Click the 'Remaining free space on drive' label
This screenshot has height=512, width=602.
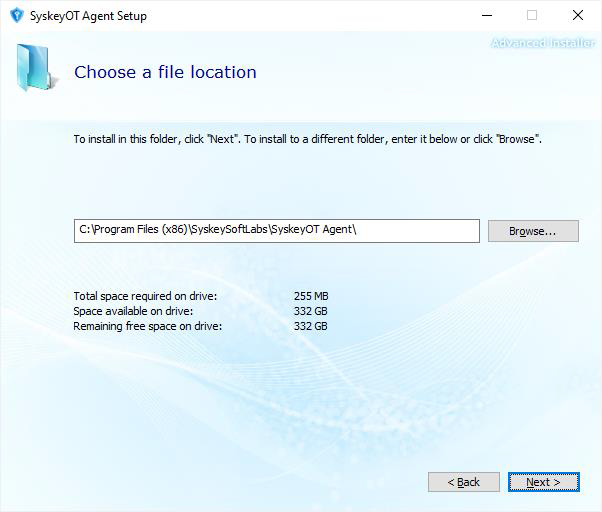148,326
